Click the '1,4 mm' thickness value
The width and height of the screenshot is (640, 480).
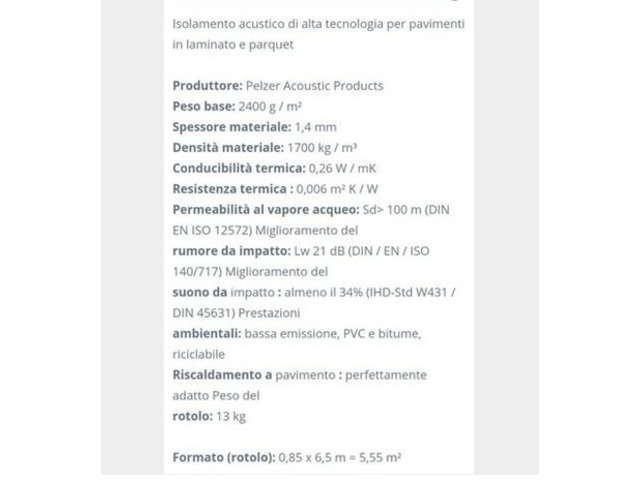coord(316,127)
